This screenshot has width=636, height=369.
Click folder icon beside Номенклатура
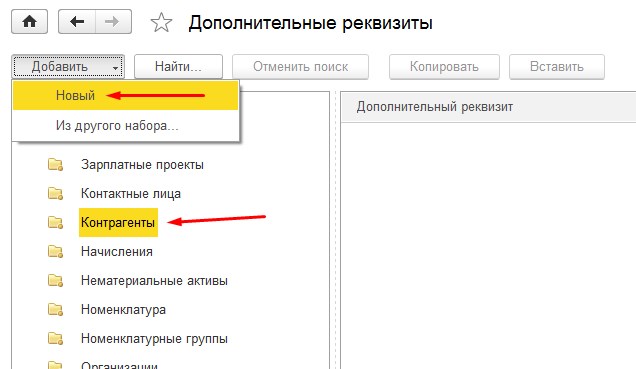coord(56,309)
